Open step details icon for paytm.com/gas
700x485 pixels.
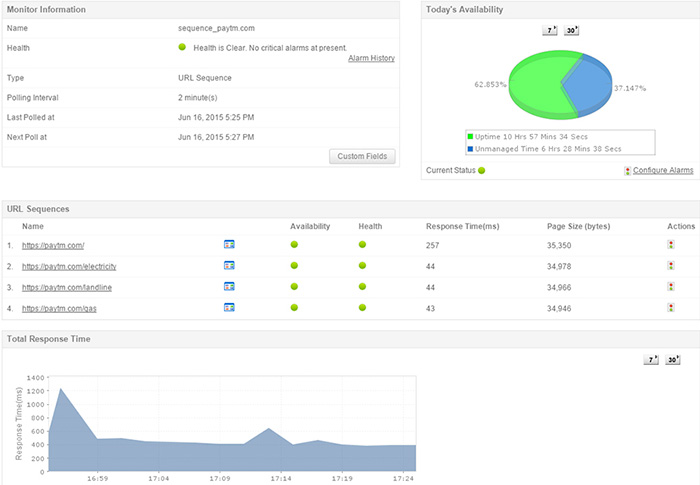[x=229, y=307]
